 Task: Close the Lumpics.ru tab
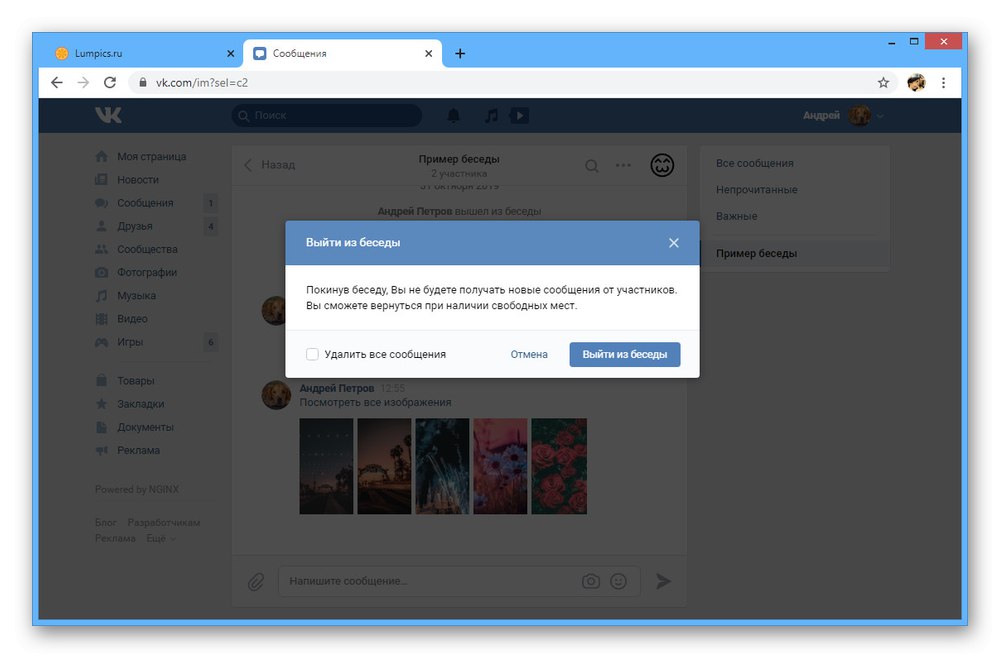[x=231, y=54]
